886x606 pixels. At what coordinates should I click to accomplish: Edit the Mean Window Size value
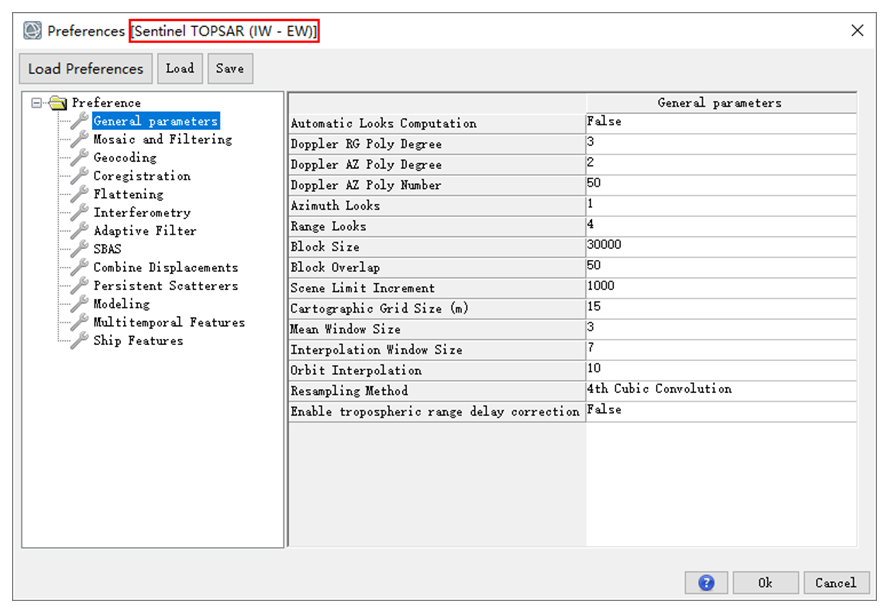721,328
